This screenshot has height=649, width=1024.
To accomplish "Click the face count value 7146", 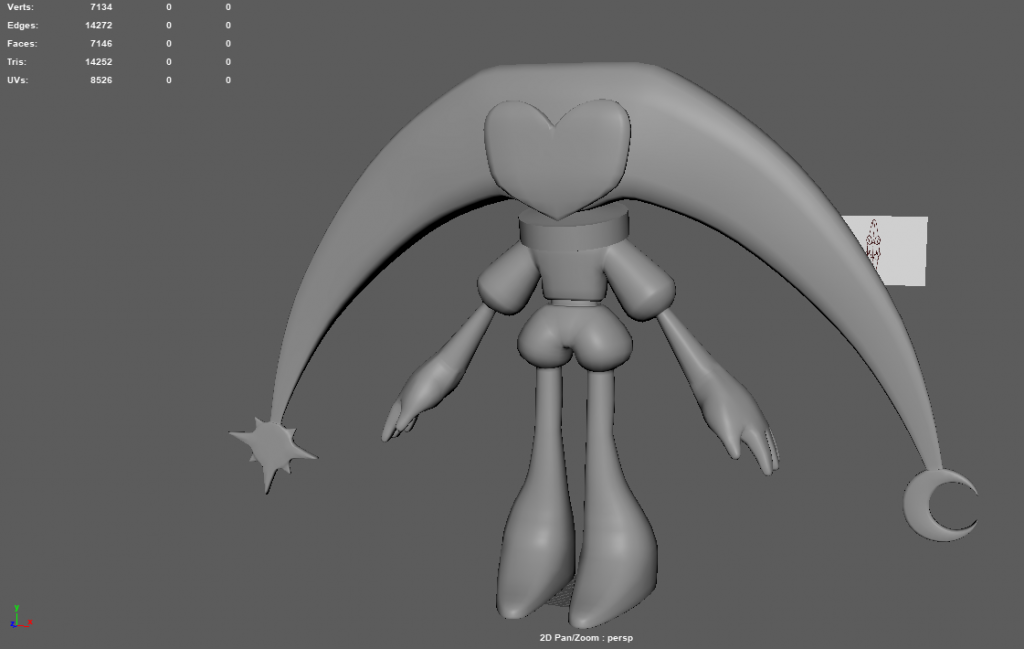I will tap(101, 44).
